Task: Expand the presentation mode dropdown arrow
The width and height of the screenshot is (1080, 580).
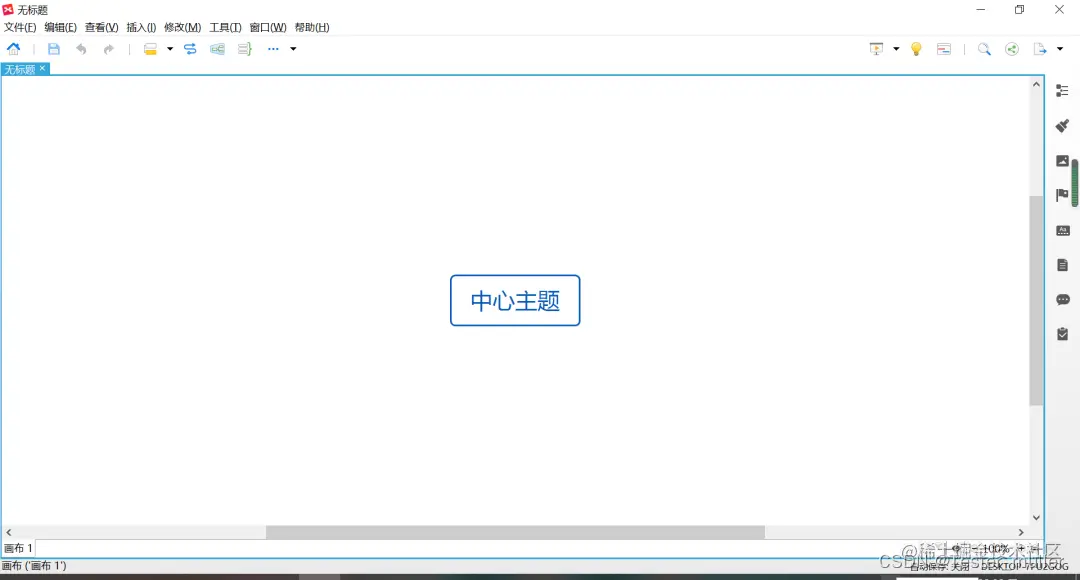Action: [897, 49]
